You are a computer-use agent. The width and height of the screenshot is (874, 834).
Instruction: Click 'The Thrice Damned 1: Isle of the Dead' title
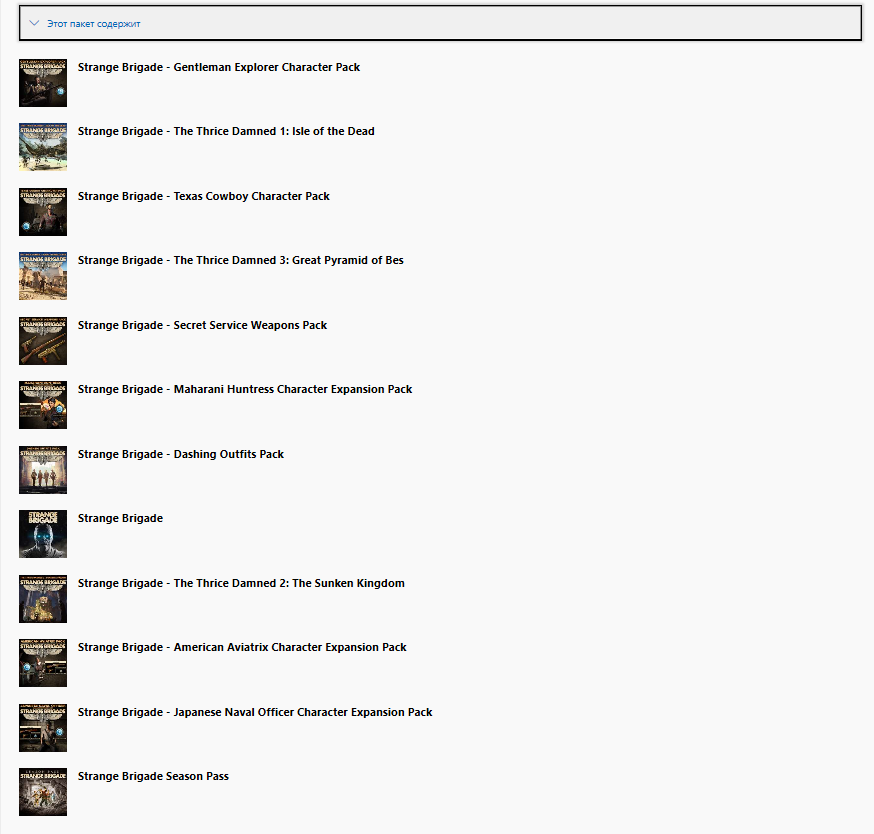point(226,132)
